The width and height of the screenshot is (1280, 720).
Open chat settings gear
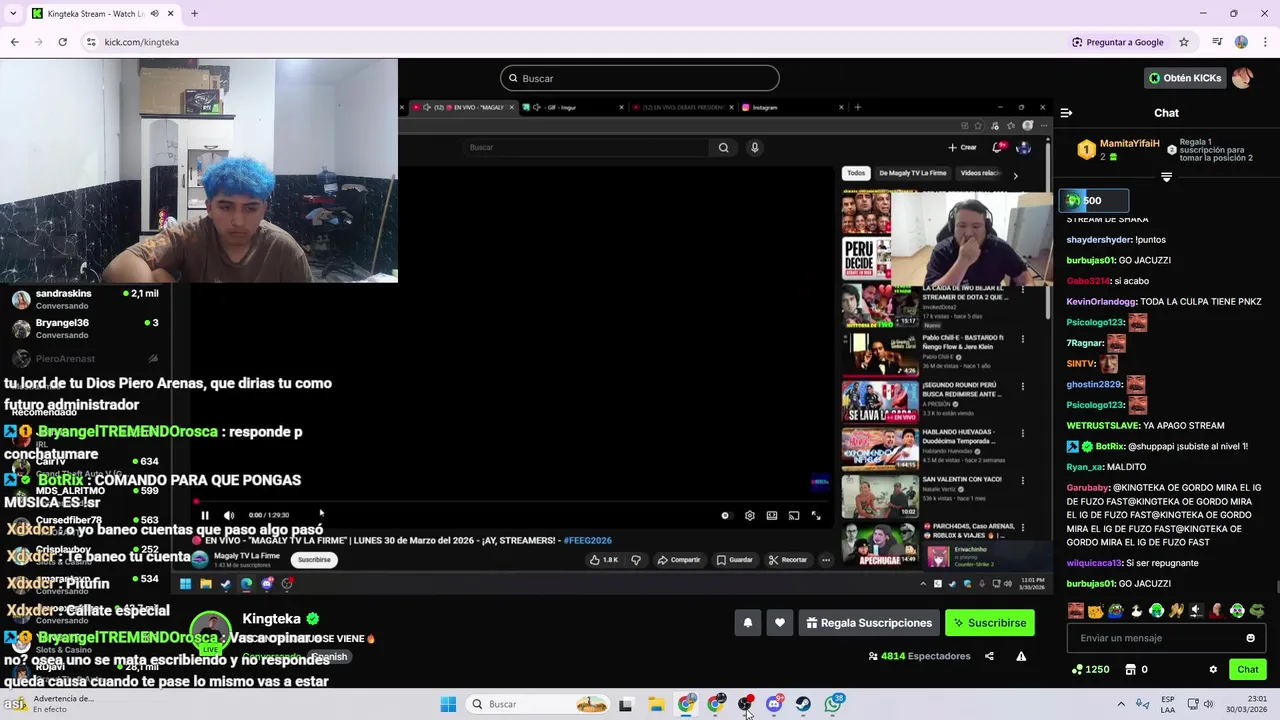click(x=1213, y=670)
